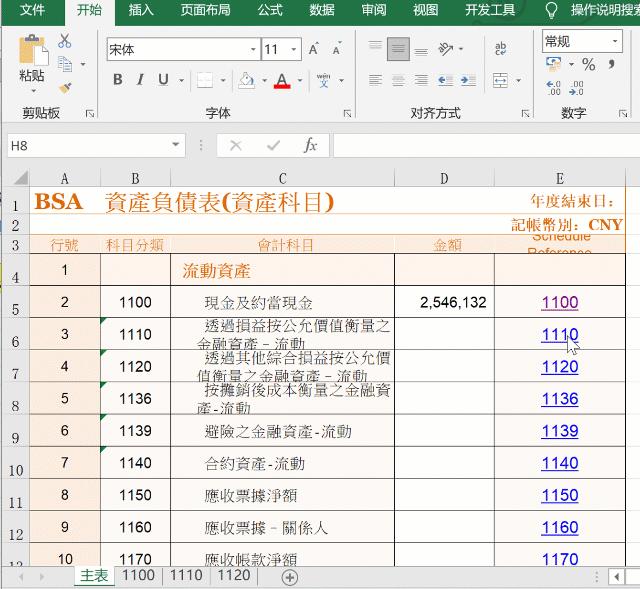Toggle Bold formatting
Screen dimensions: 640x589
coord(118,80)
